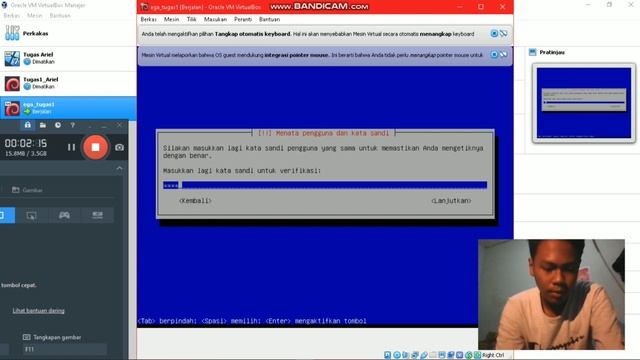Disable future keyboard capture notifications

point(503,33)
